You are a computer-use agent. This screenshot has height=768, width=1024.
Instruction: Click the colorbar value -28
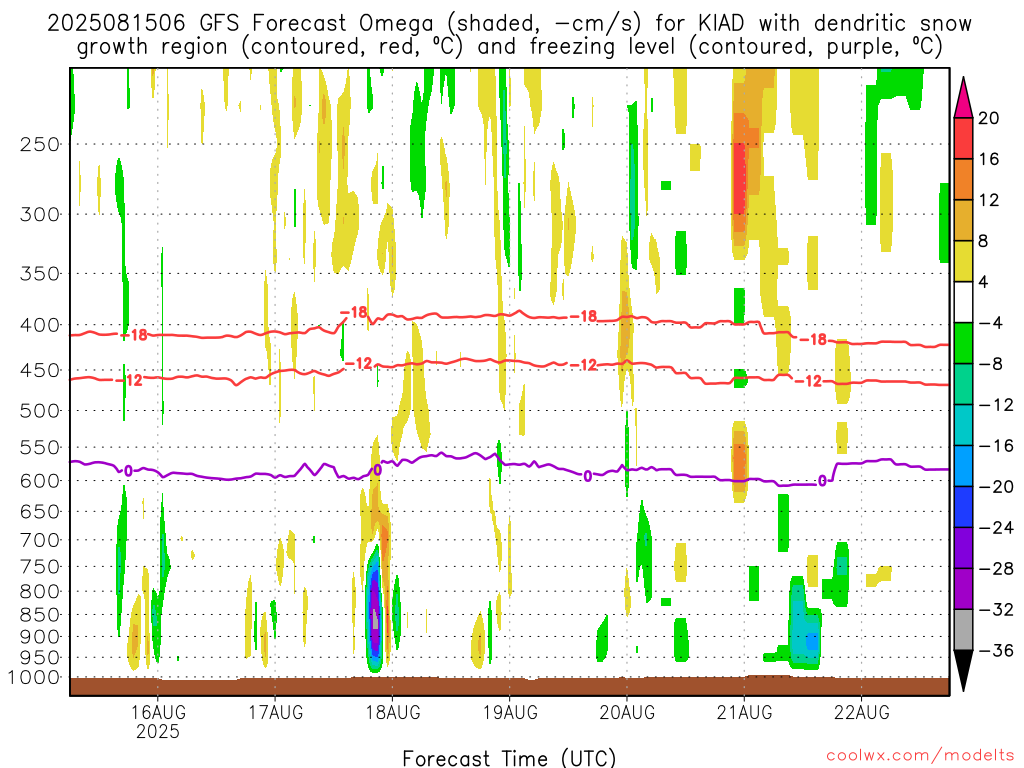tap(996, 569)
